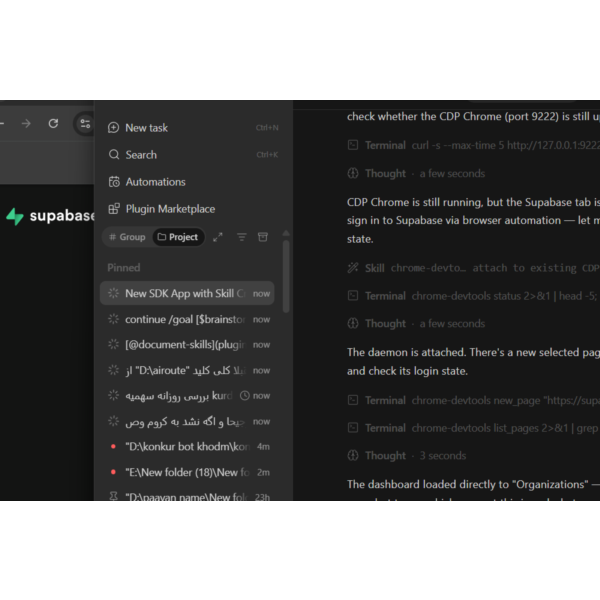
Task: Open task "D:\konkur bot khodm
Action: pyautogui.click(x=187, y=447)
